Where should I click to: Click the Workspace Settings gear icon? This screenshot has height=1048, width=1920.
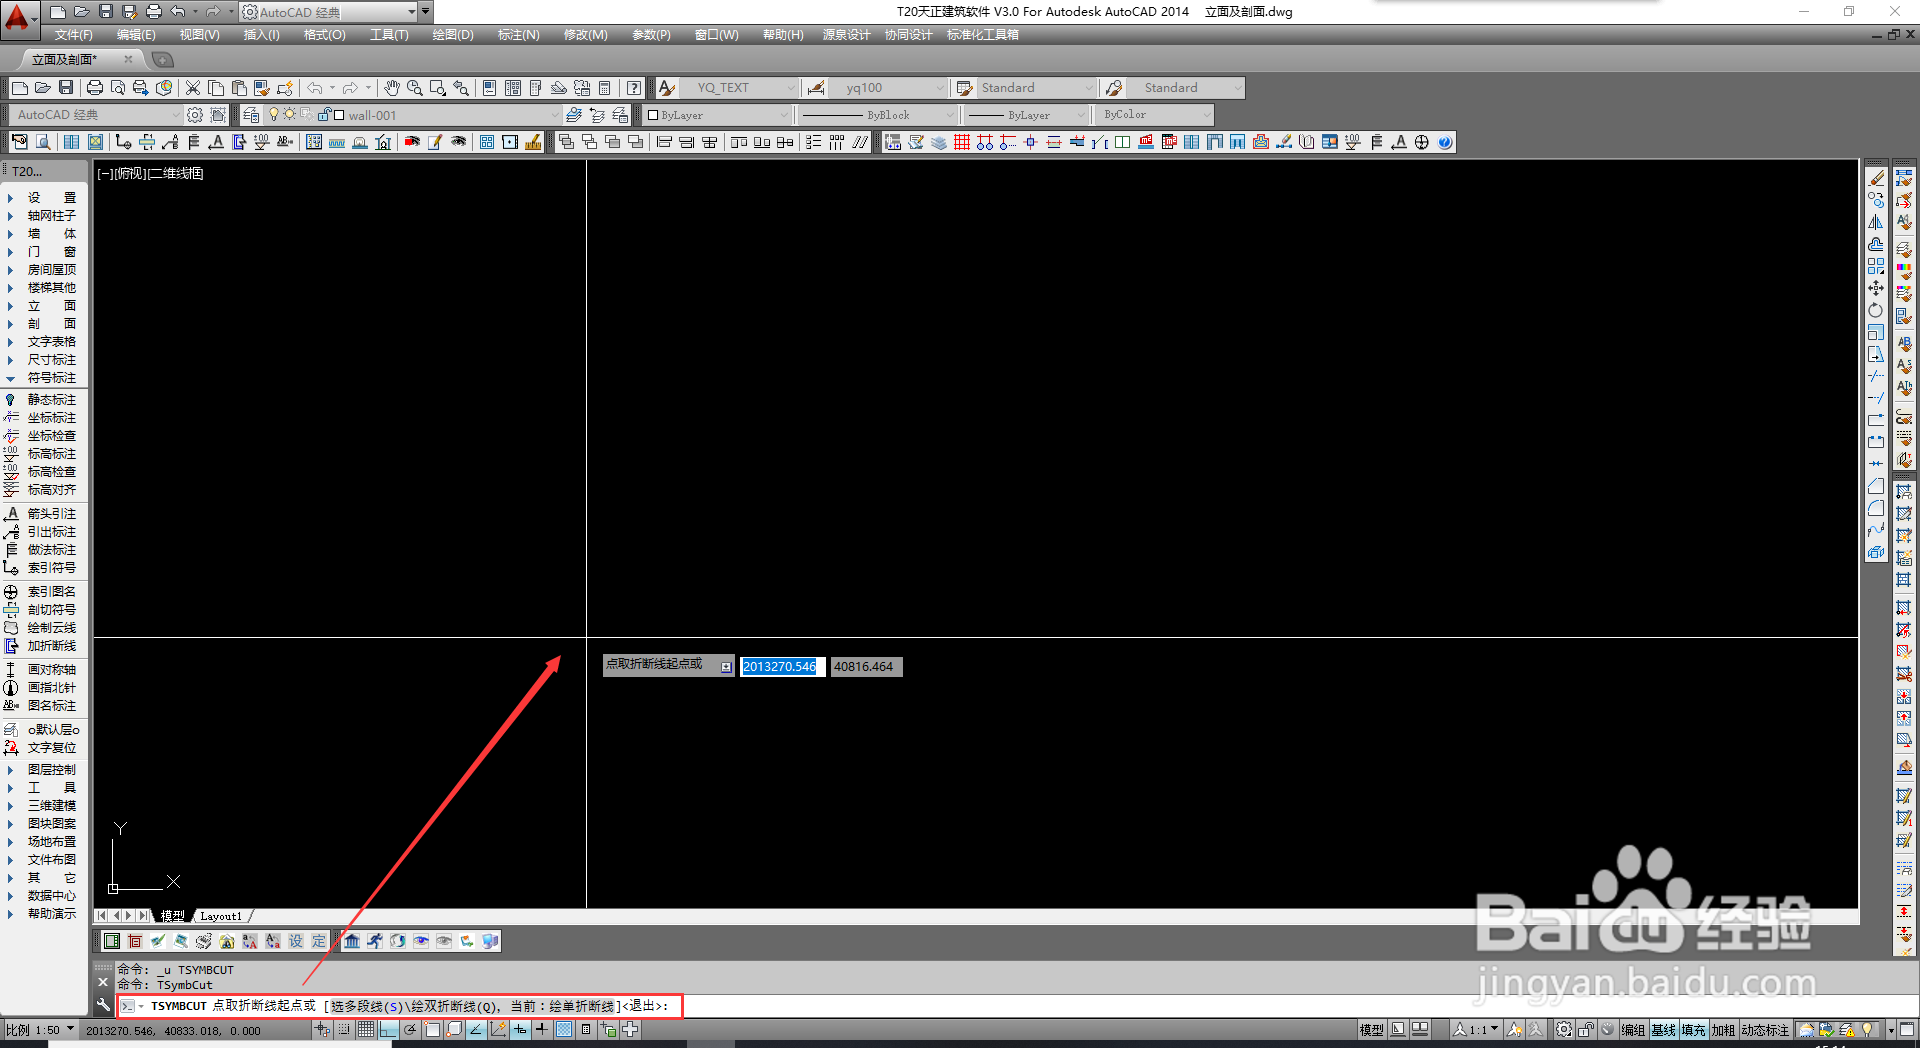coord(195,115)
